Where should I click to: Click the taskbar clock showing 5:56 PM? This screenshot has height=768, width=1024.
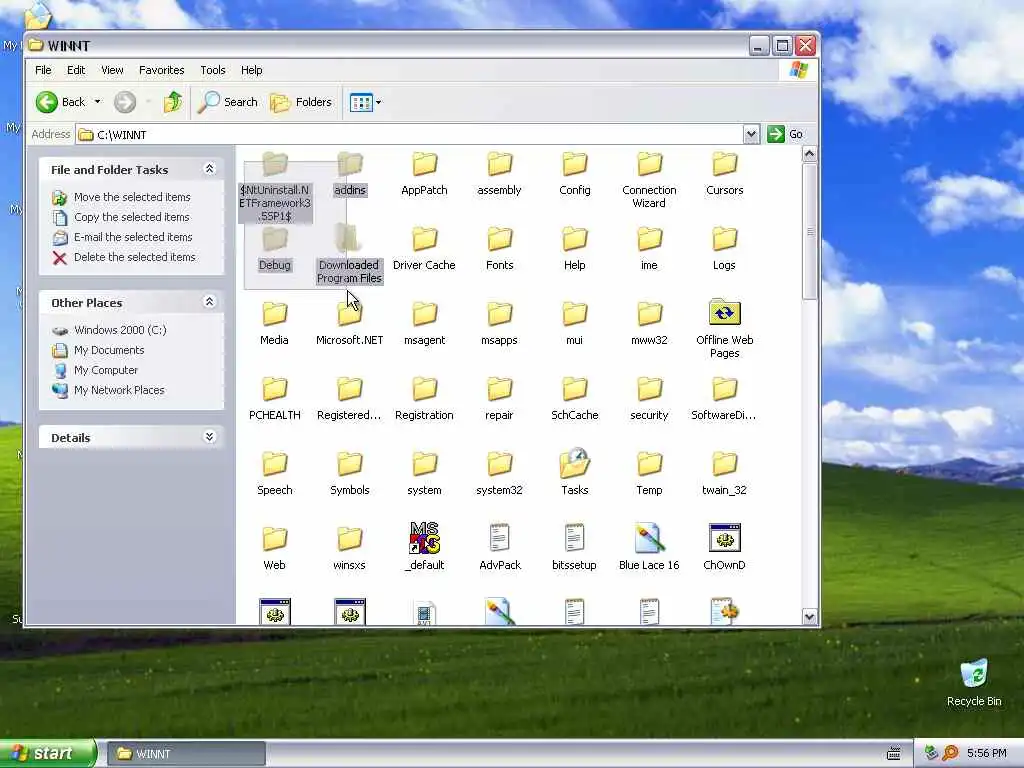point(987,753)
